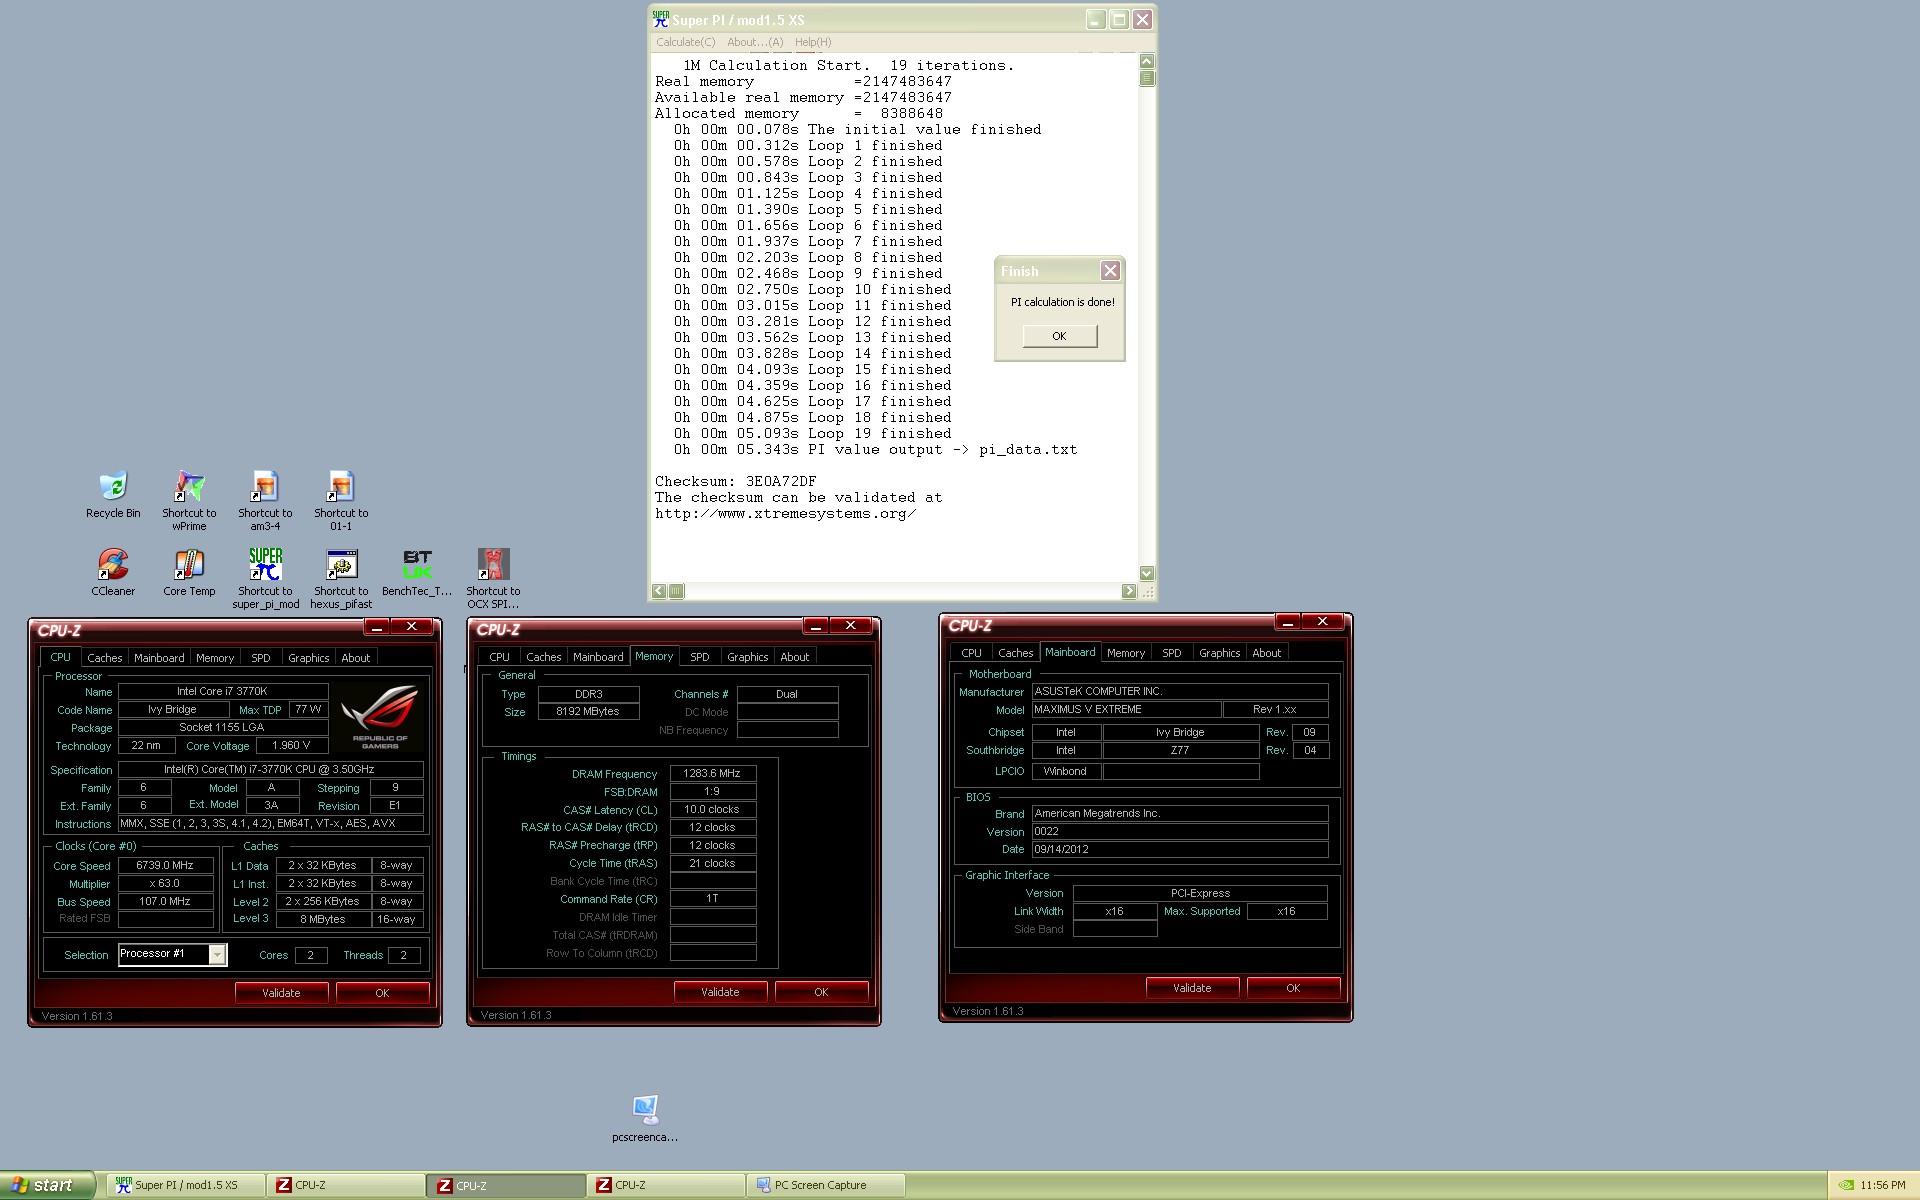Viewport: 1920px width, 1200px height.
Task: Open SPD tab in middle CPU-Z window
Action: [700, 657]
